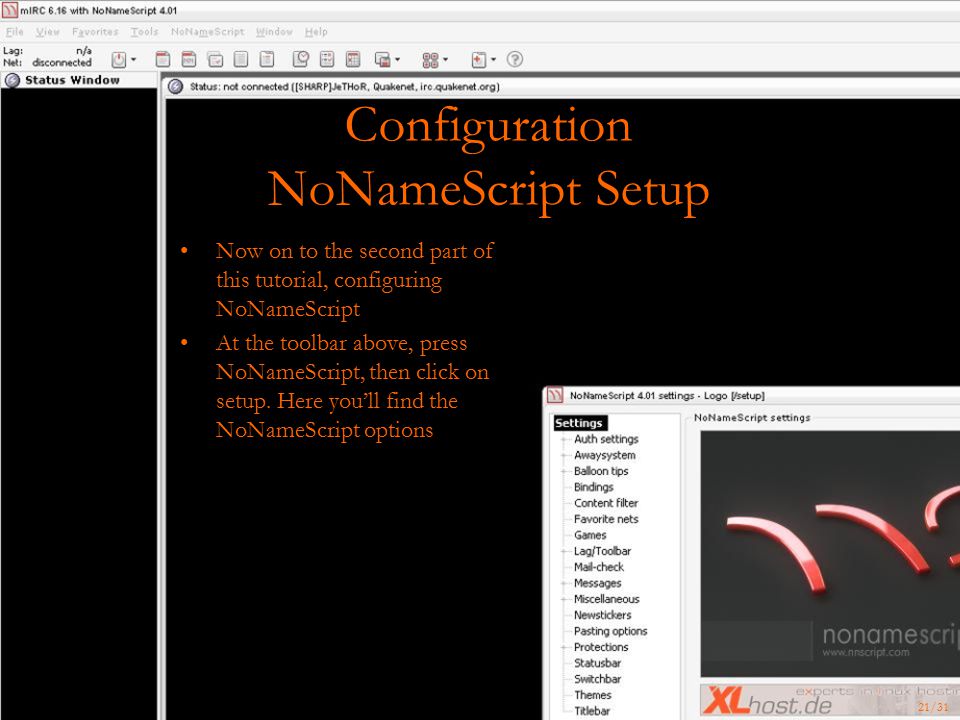
Task: Expand the Awaysystem tree node
Action: tap(564, 455)
